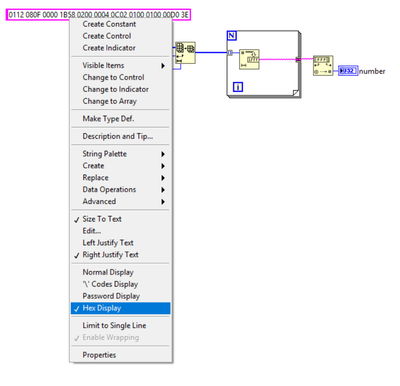Click the U32 number indicator terminal

tap(348, 71)
